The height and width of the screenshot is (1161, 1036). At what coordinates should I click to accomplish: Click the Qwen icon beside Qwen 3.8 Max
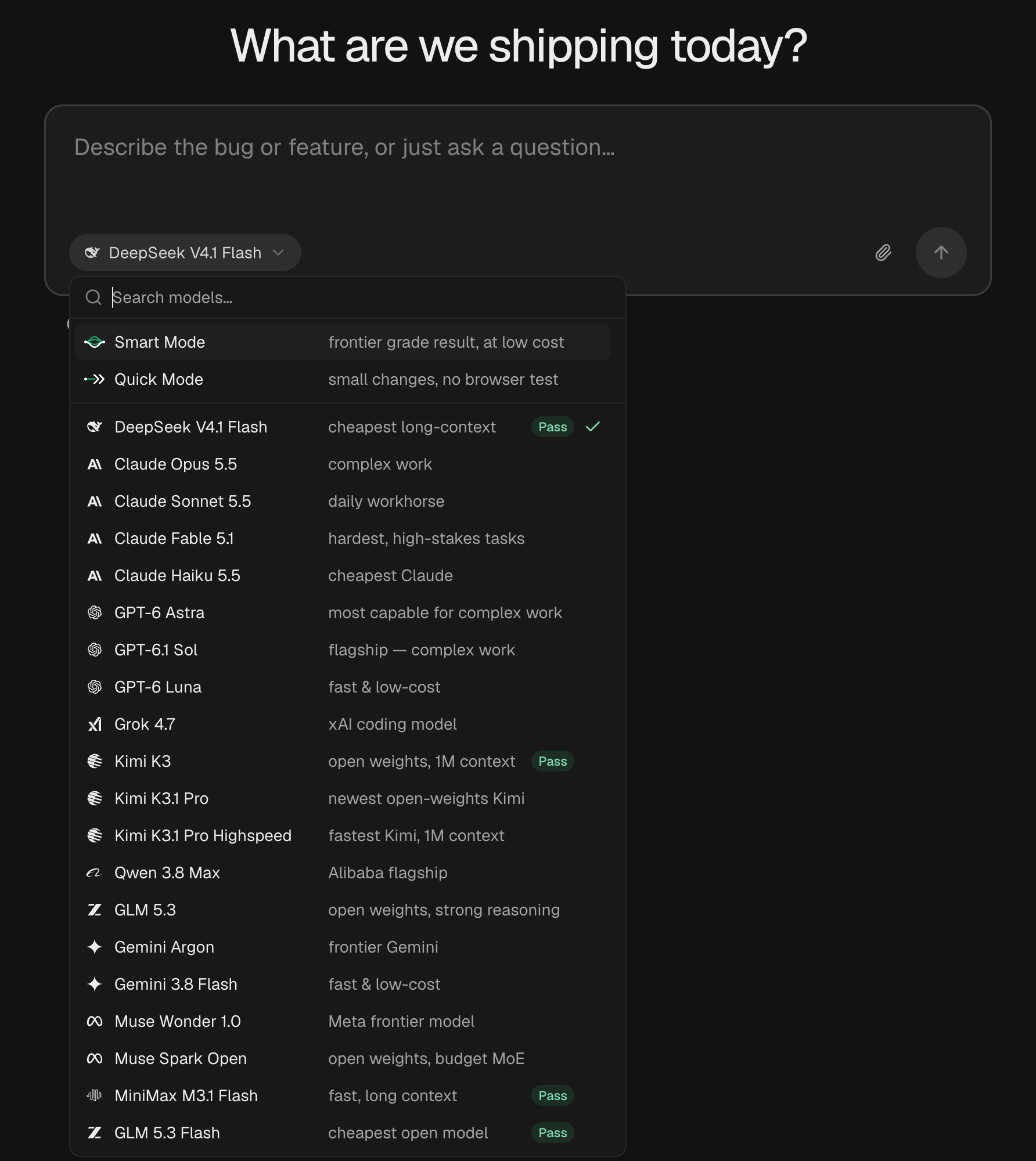(x=94, y=873)
